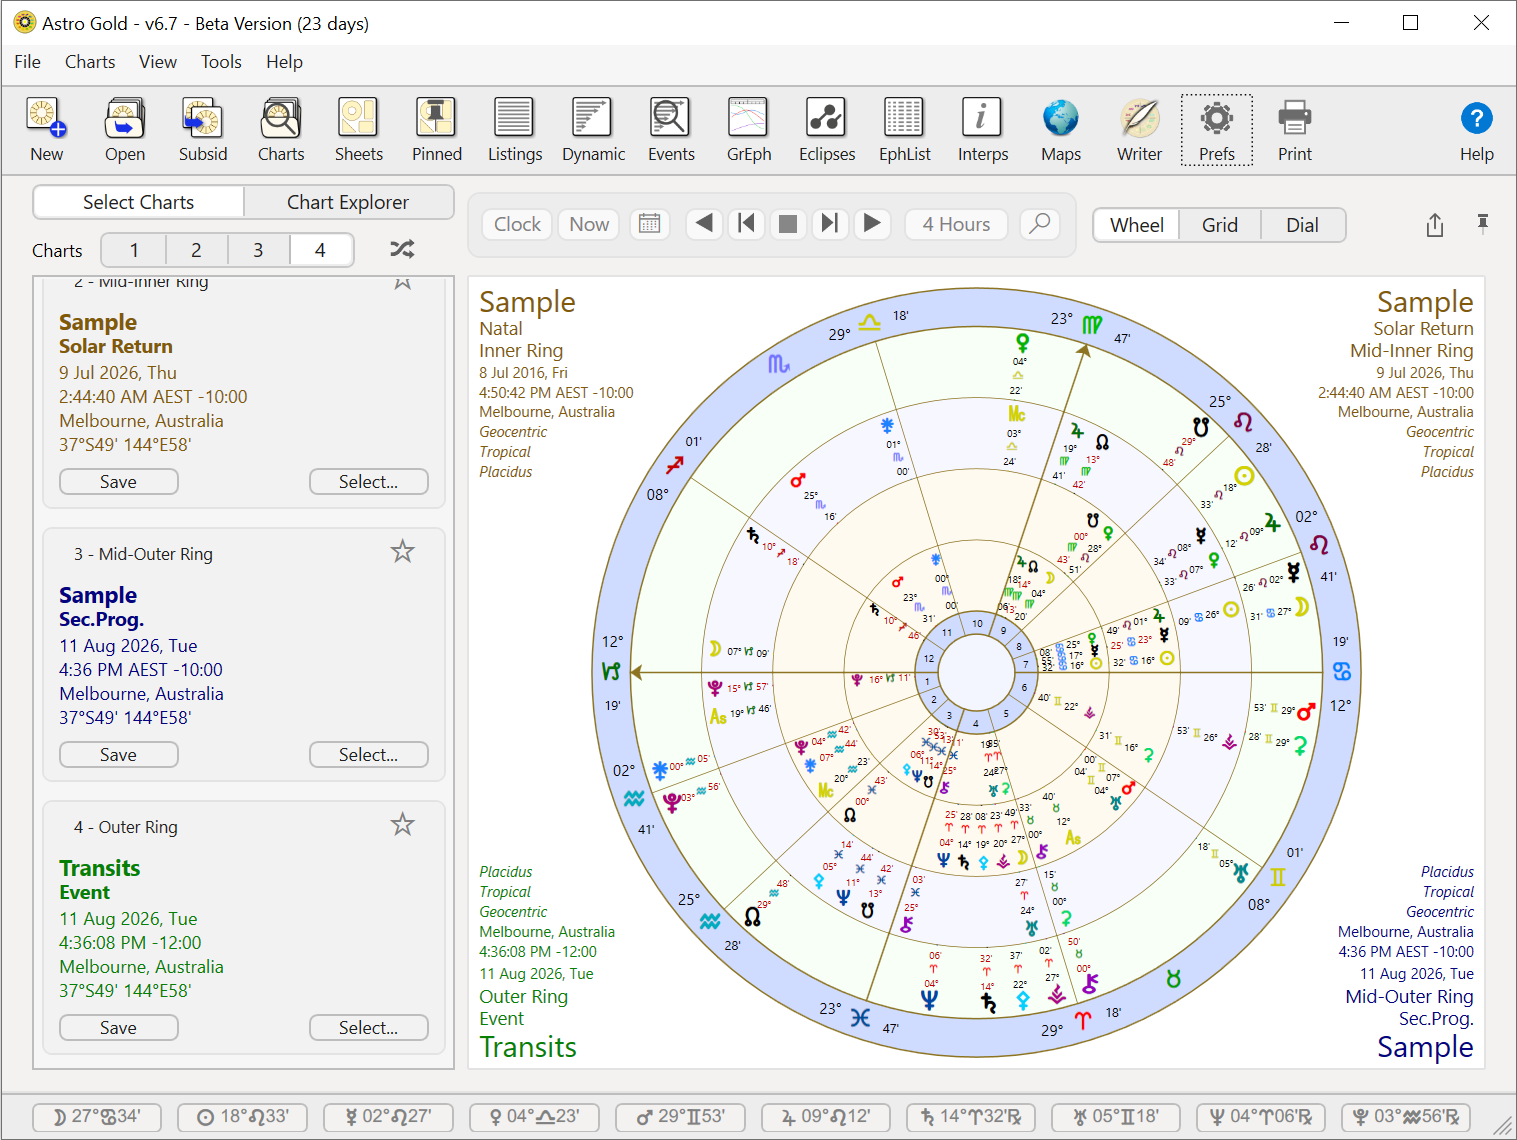Switch to Dial view

1302,225
